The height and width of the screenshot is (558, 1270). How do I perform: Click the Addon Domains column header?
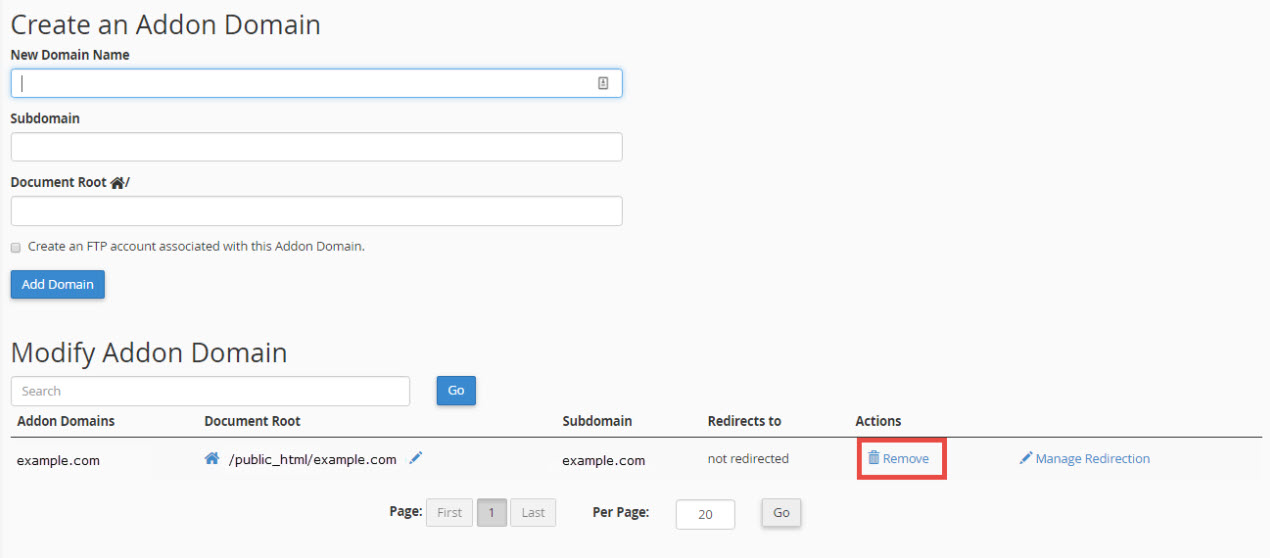tap(66, 421)
